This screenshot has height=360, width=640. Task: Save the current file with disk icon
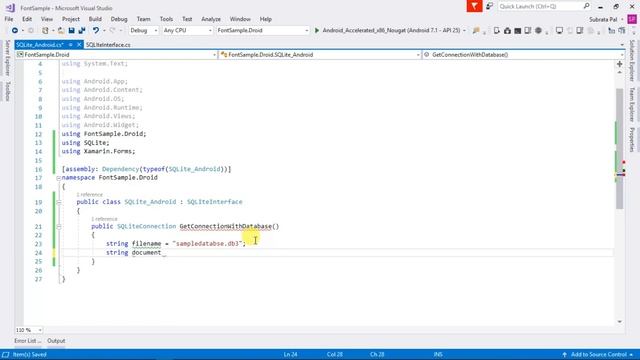(71, 31)
